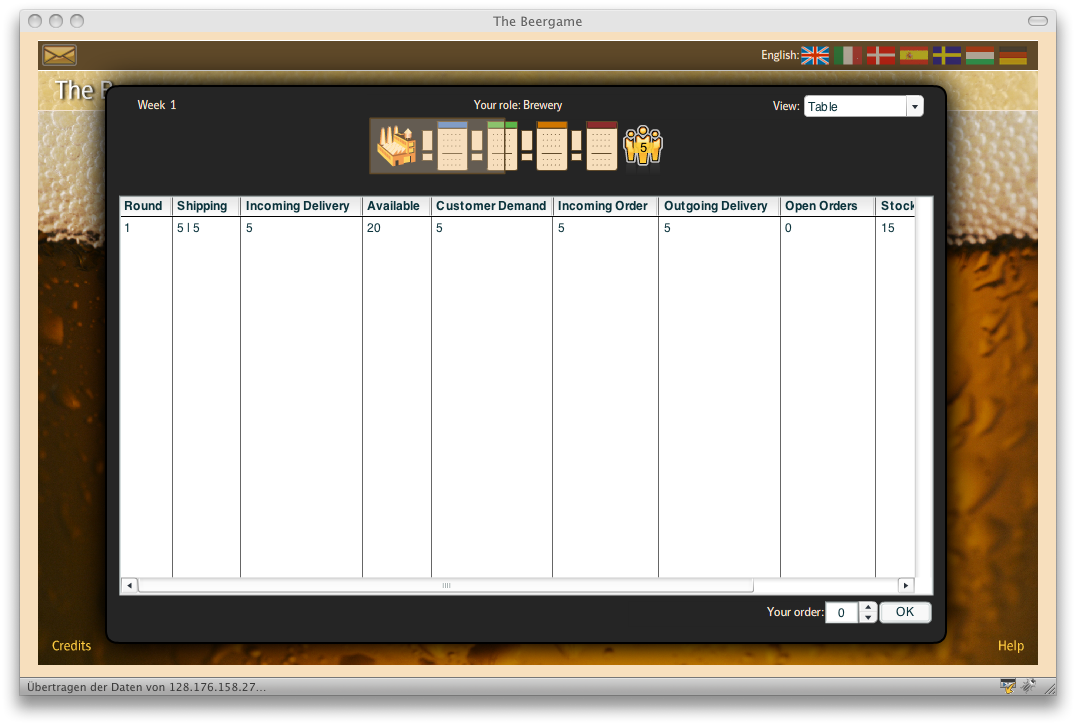Select the Available cell value 20
The image size is (1076, 725).
pyautogui.click(x=396, y=228)
